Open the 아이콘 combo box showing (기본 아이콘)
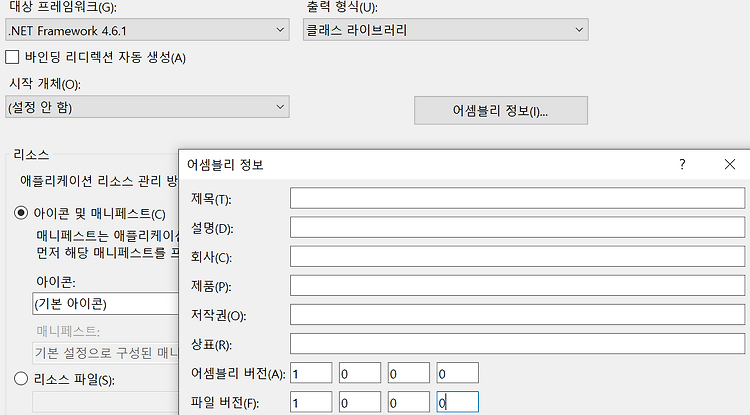 tap(106, 304)
